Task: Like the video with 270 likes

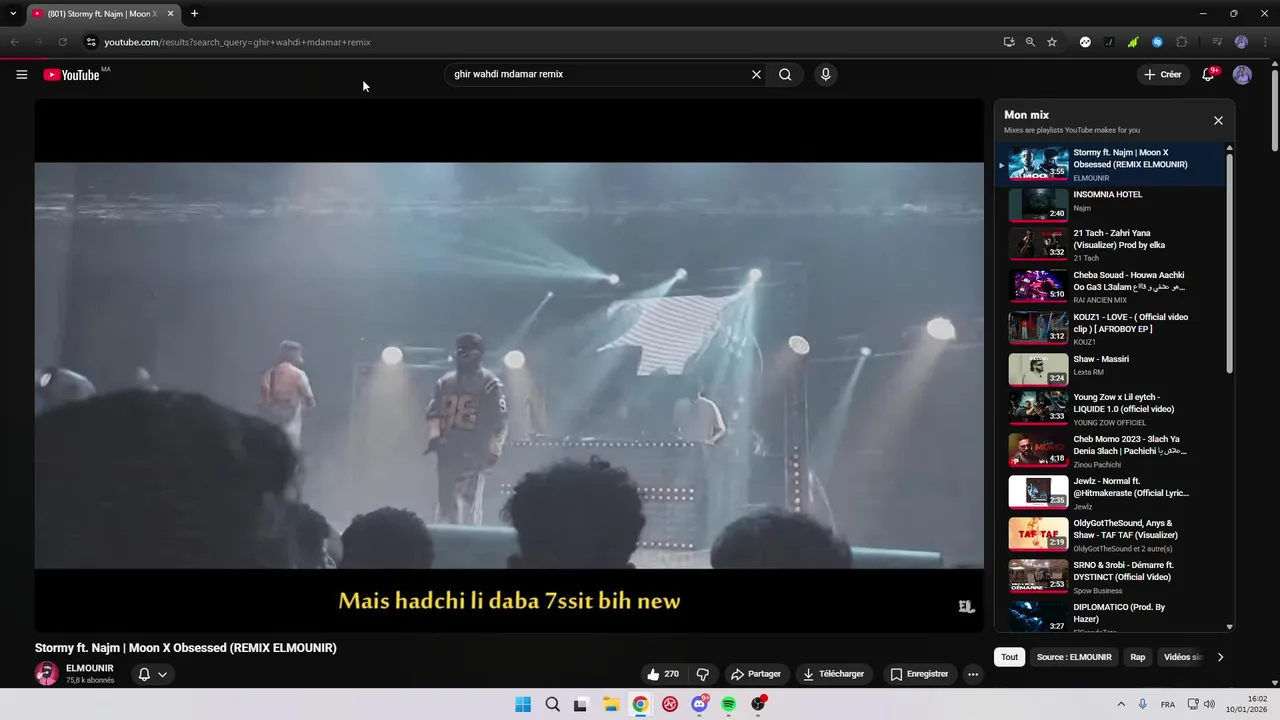Action: 663,674
